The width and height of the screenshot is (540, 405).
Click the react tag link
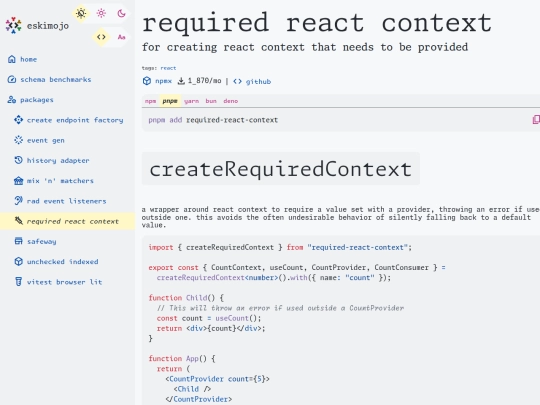[168, 68]
